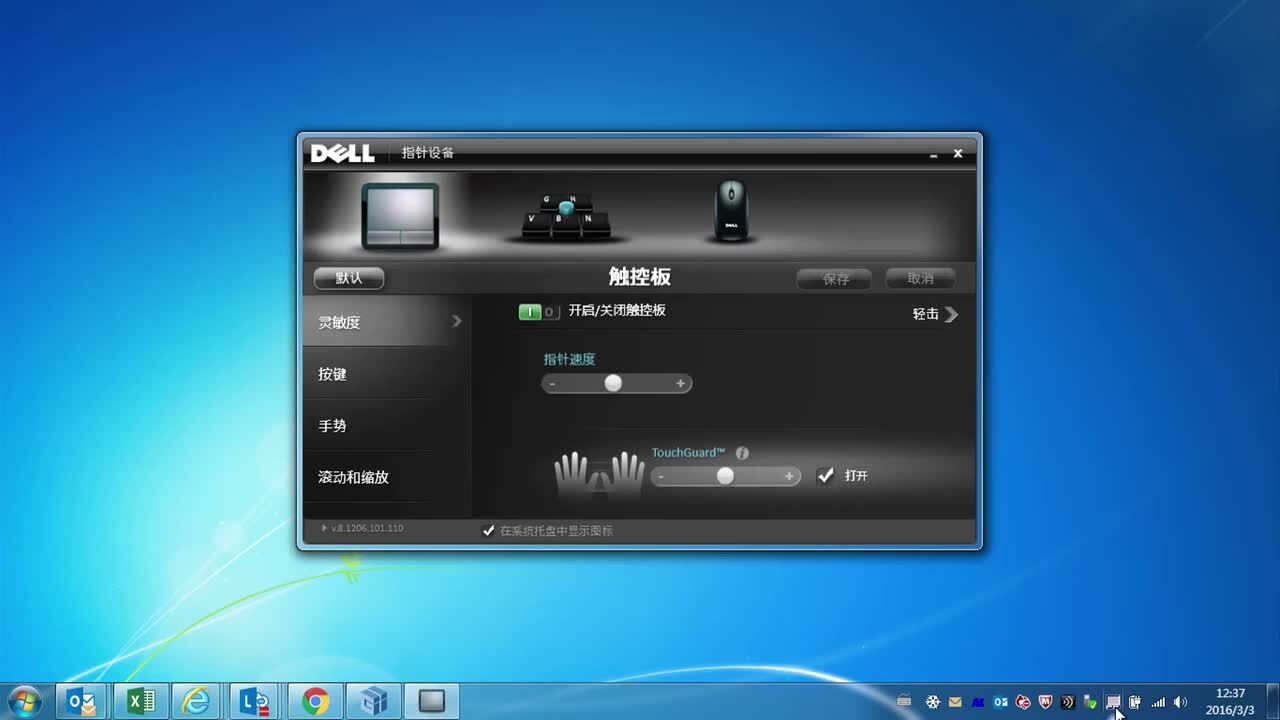Expand the version info triangle
1280x720 pixels.
(x=324, y=528)
